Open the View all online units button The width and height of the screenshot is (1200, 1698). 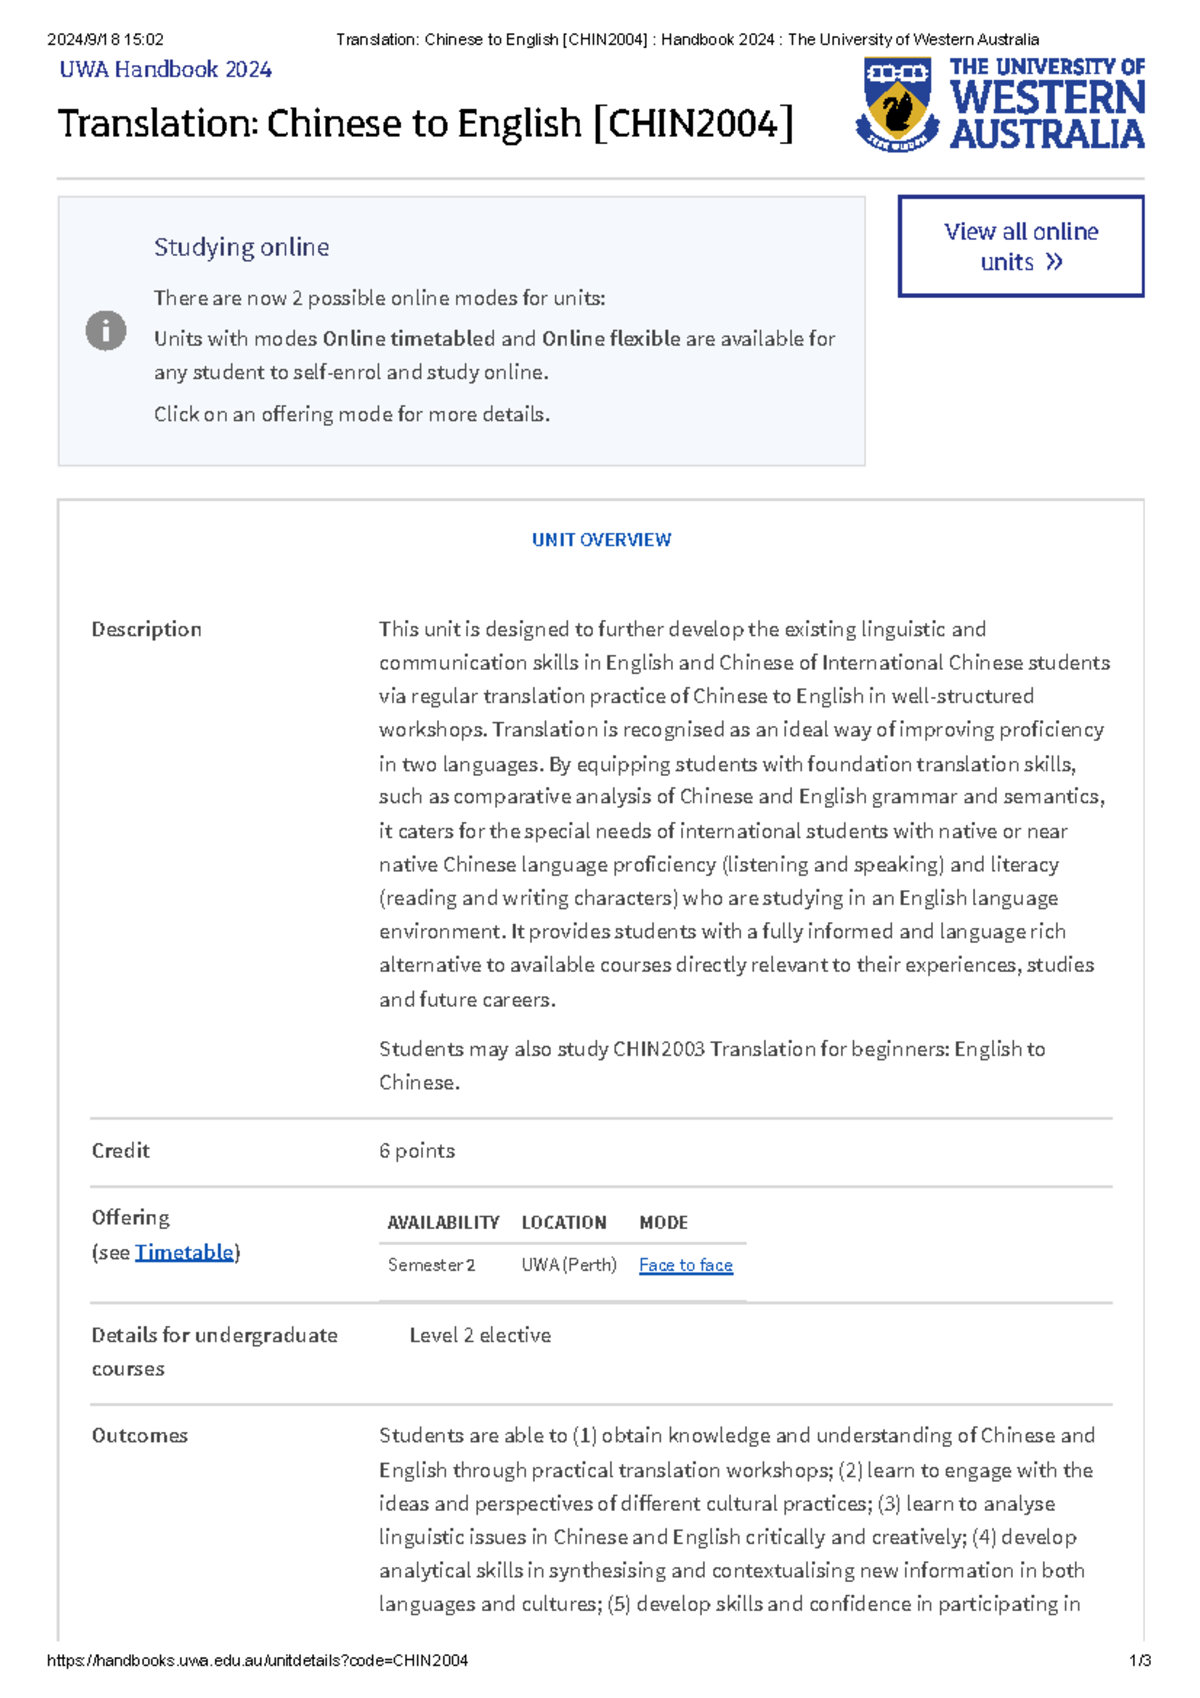pyautogui.click(x=1021, y=246)
